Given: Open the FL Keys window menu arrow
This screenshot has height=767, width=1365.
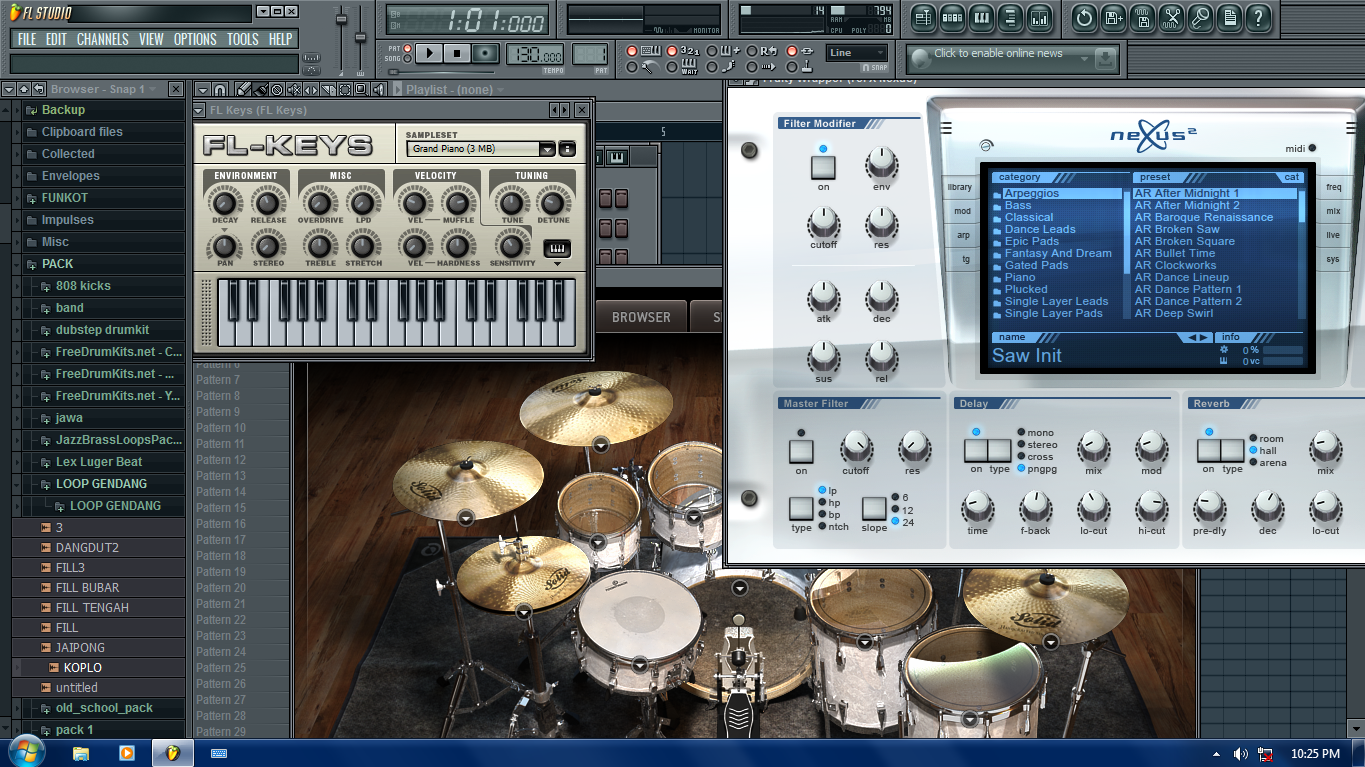Looking at the screenshot, I should click(201, 110).
